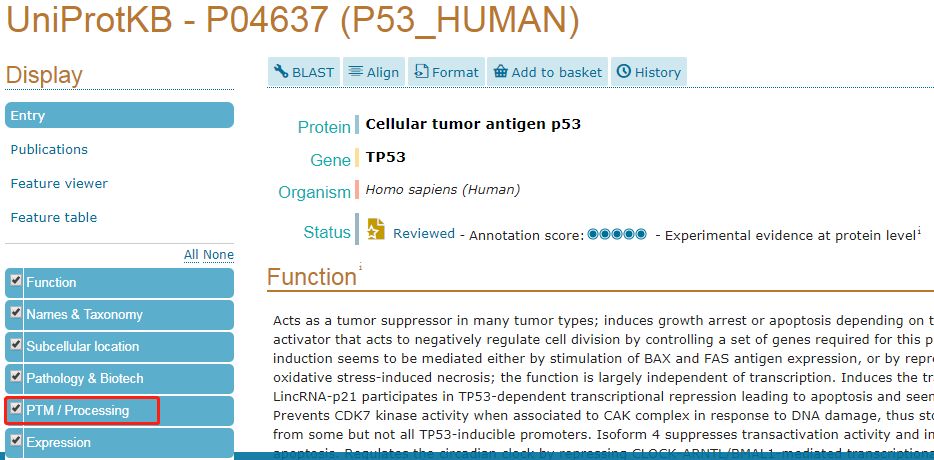
Task: Disable the Subcellular location checkbox
Action: coord(16,344)
